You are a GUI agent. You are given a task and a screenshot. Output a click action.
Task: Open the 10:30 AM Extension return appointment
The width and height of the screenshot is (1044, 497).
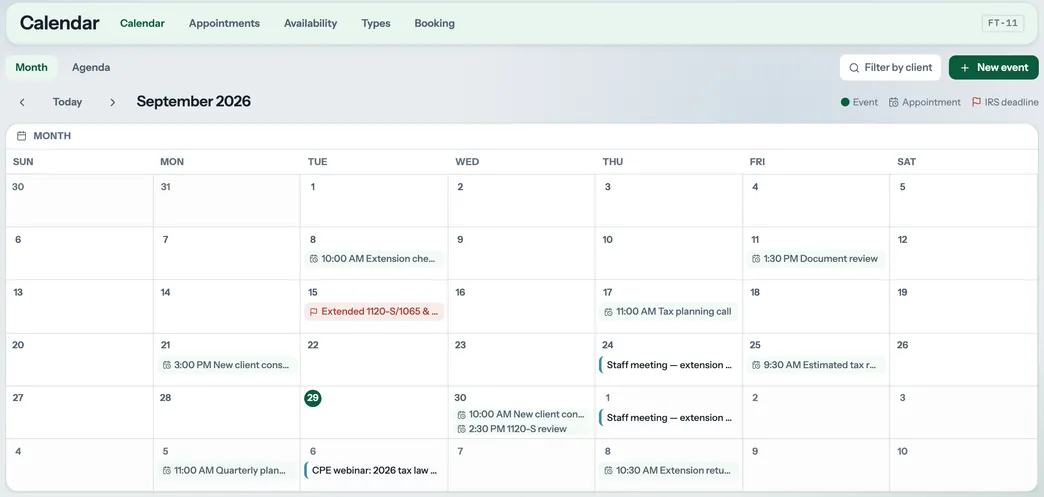668,470
